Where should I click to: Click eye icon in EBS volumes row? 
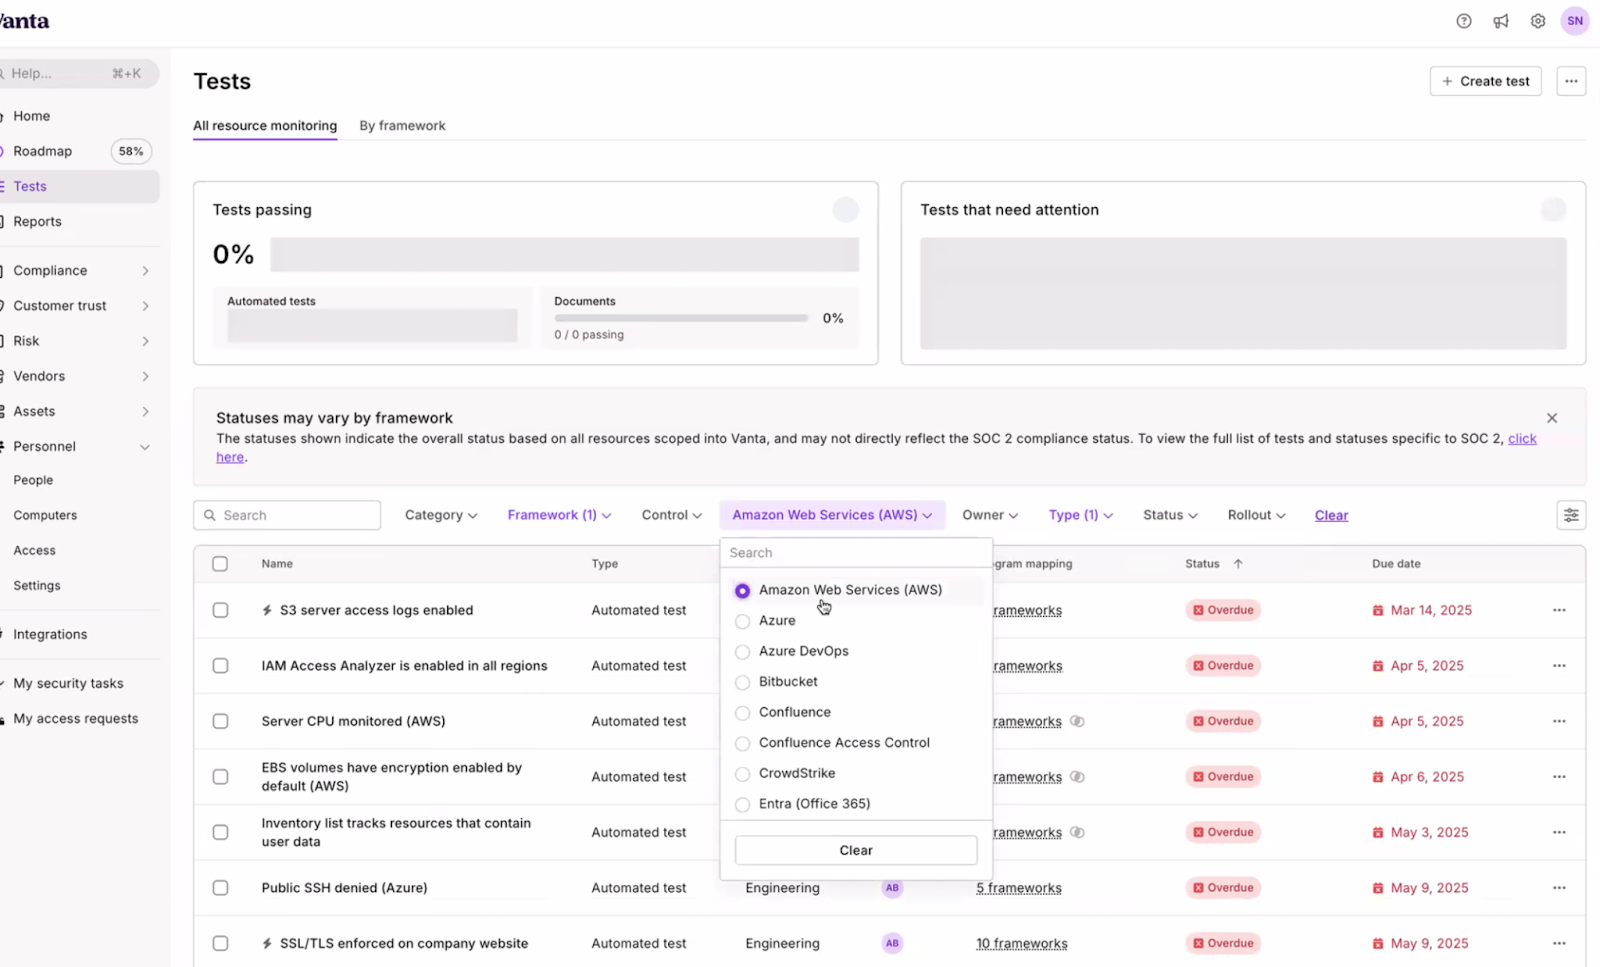tap(1077, 777)
